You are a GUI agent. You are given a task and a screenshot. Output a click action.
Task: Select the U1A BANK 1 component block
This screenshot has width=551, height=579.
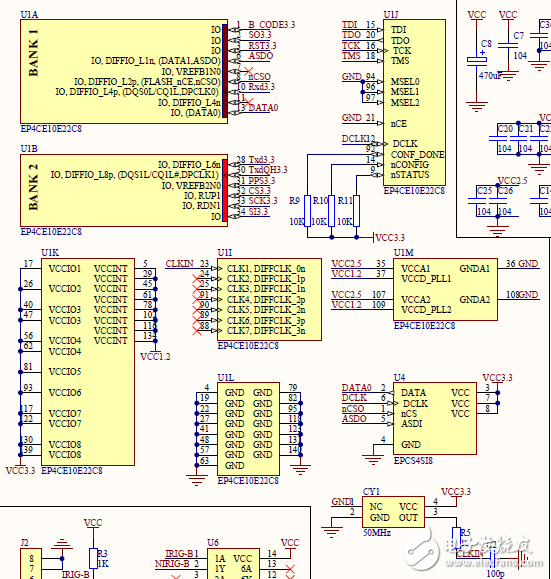coord(124,71)
